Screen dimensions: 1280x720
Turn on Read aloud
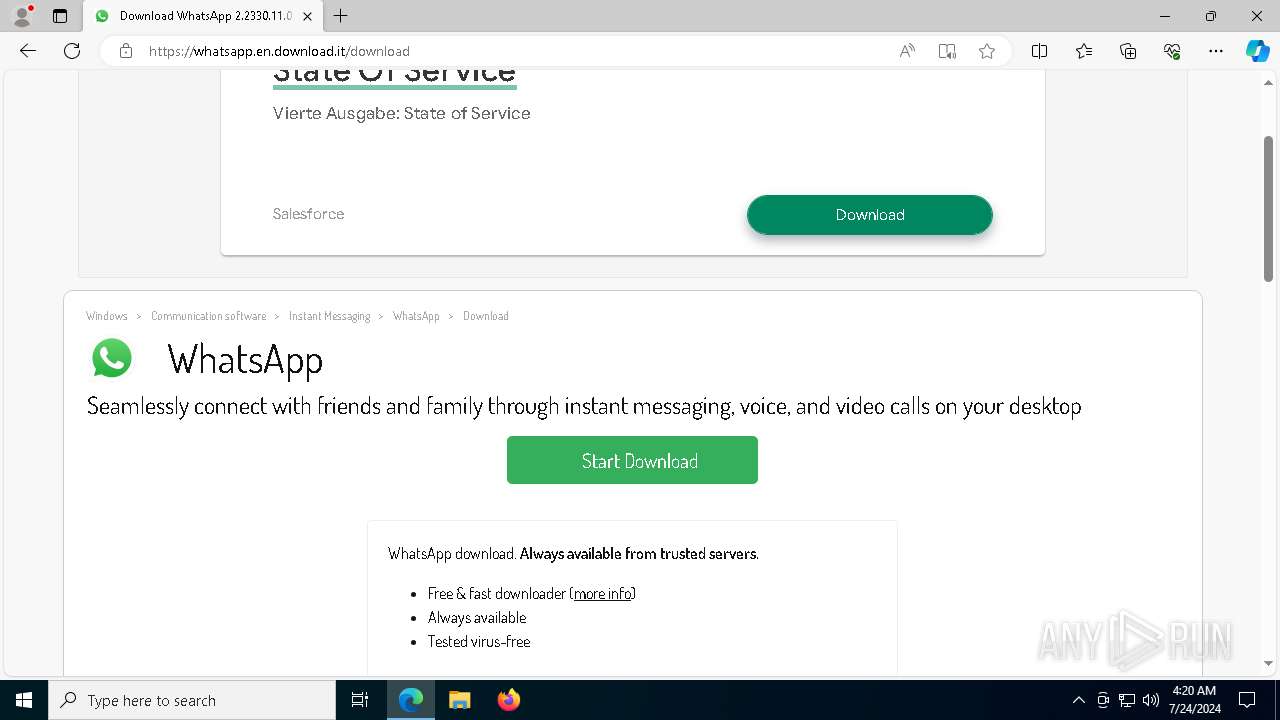(907, 51)
